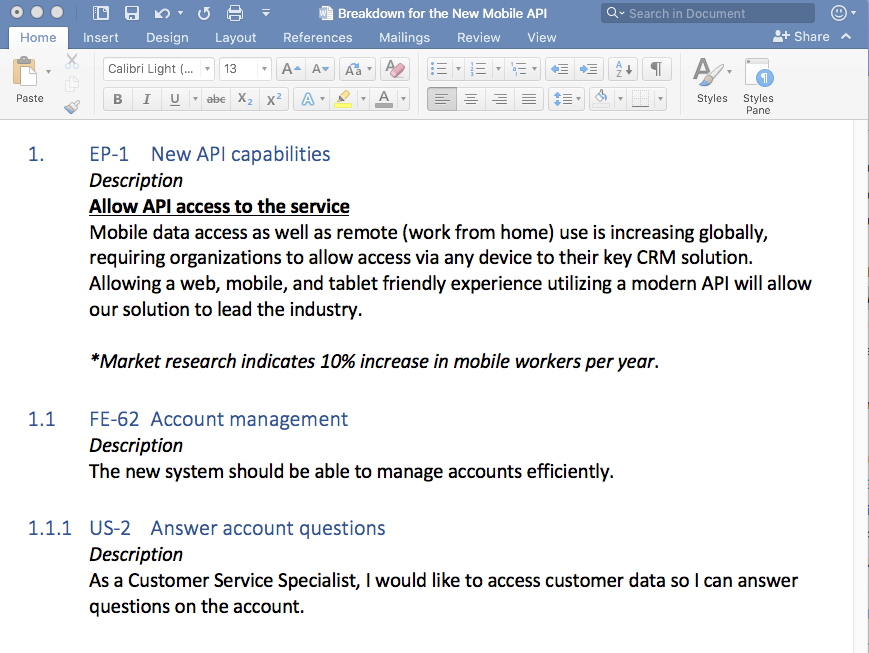Decrease font size with A-down icon
The height and width of the screenshot is (653, 869).
pyautogui.click(x=320, y=69)
